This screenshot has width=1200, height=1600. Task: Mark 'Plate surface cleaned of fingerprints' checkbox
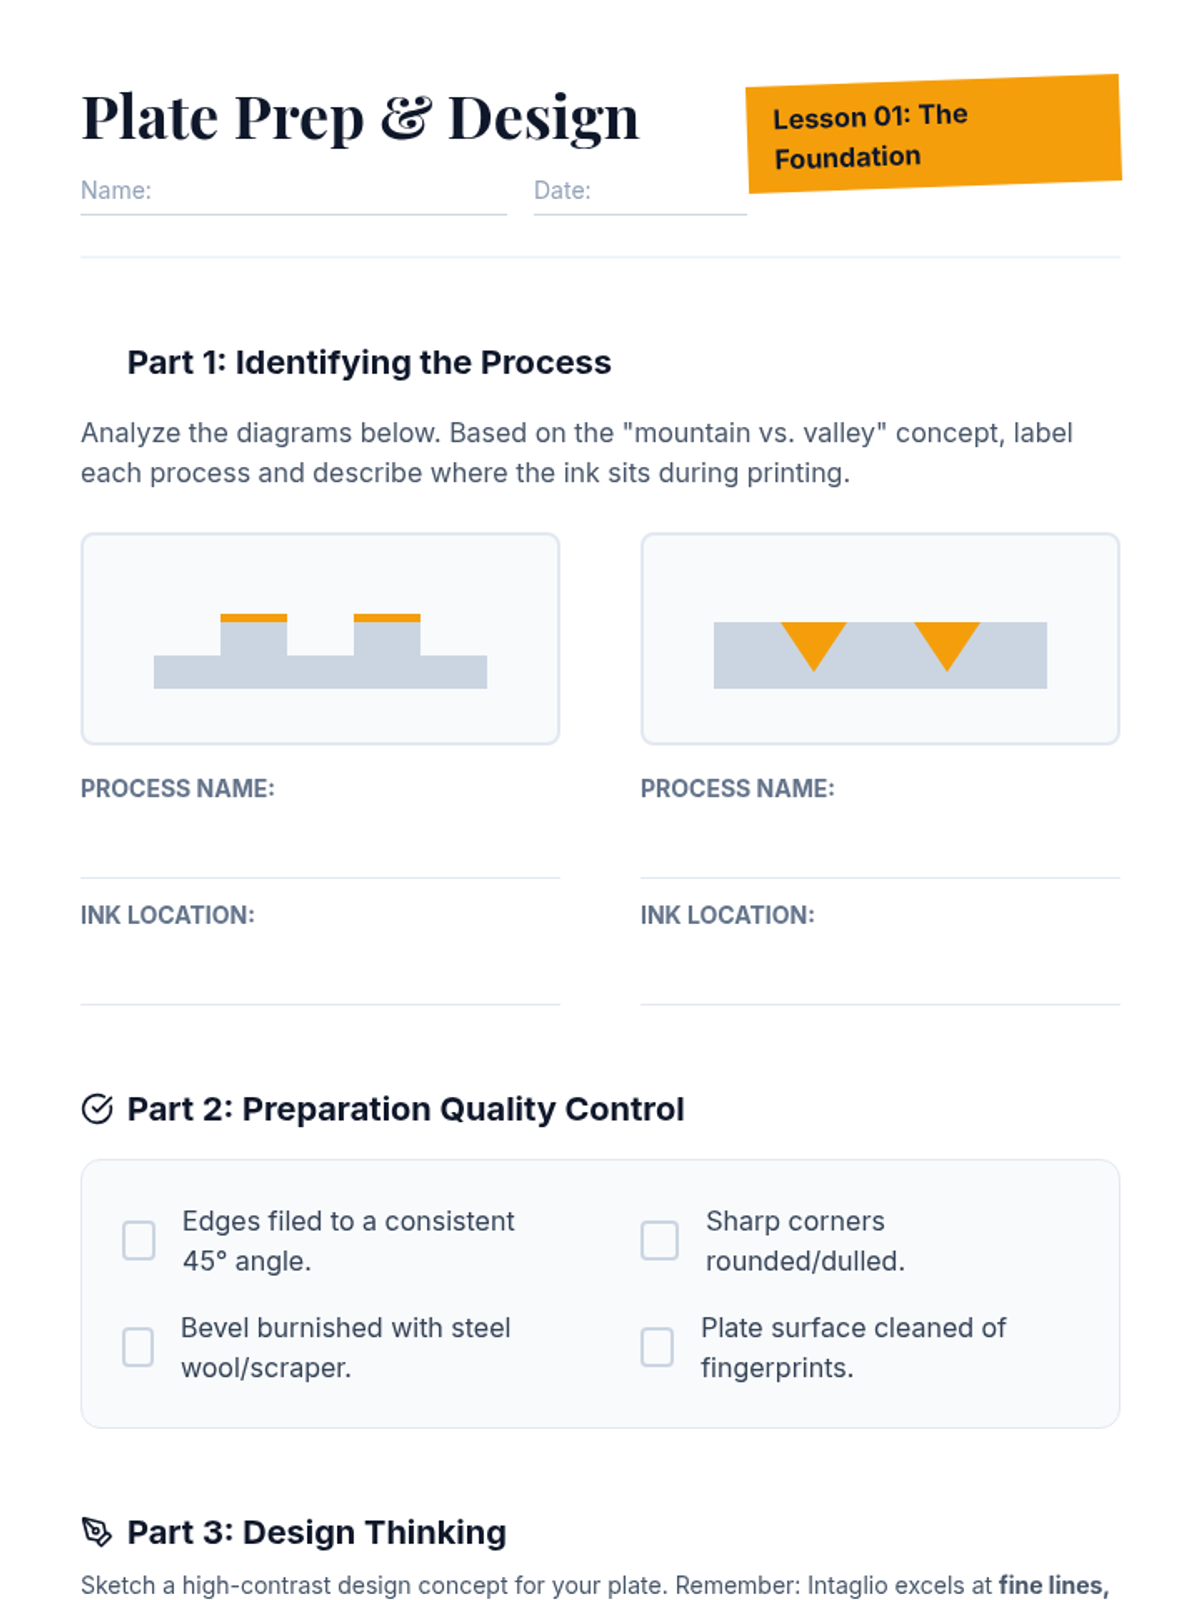pyautogui.click(x=657, y=1347)
